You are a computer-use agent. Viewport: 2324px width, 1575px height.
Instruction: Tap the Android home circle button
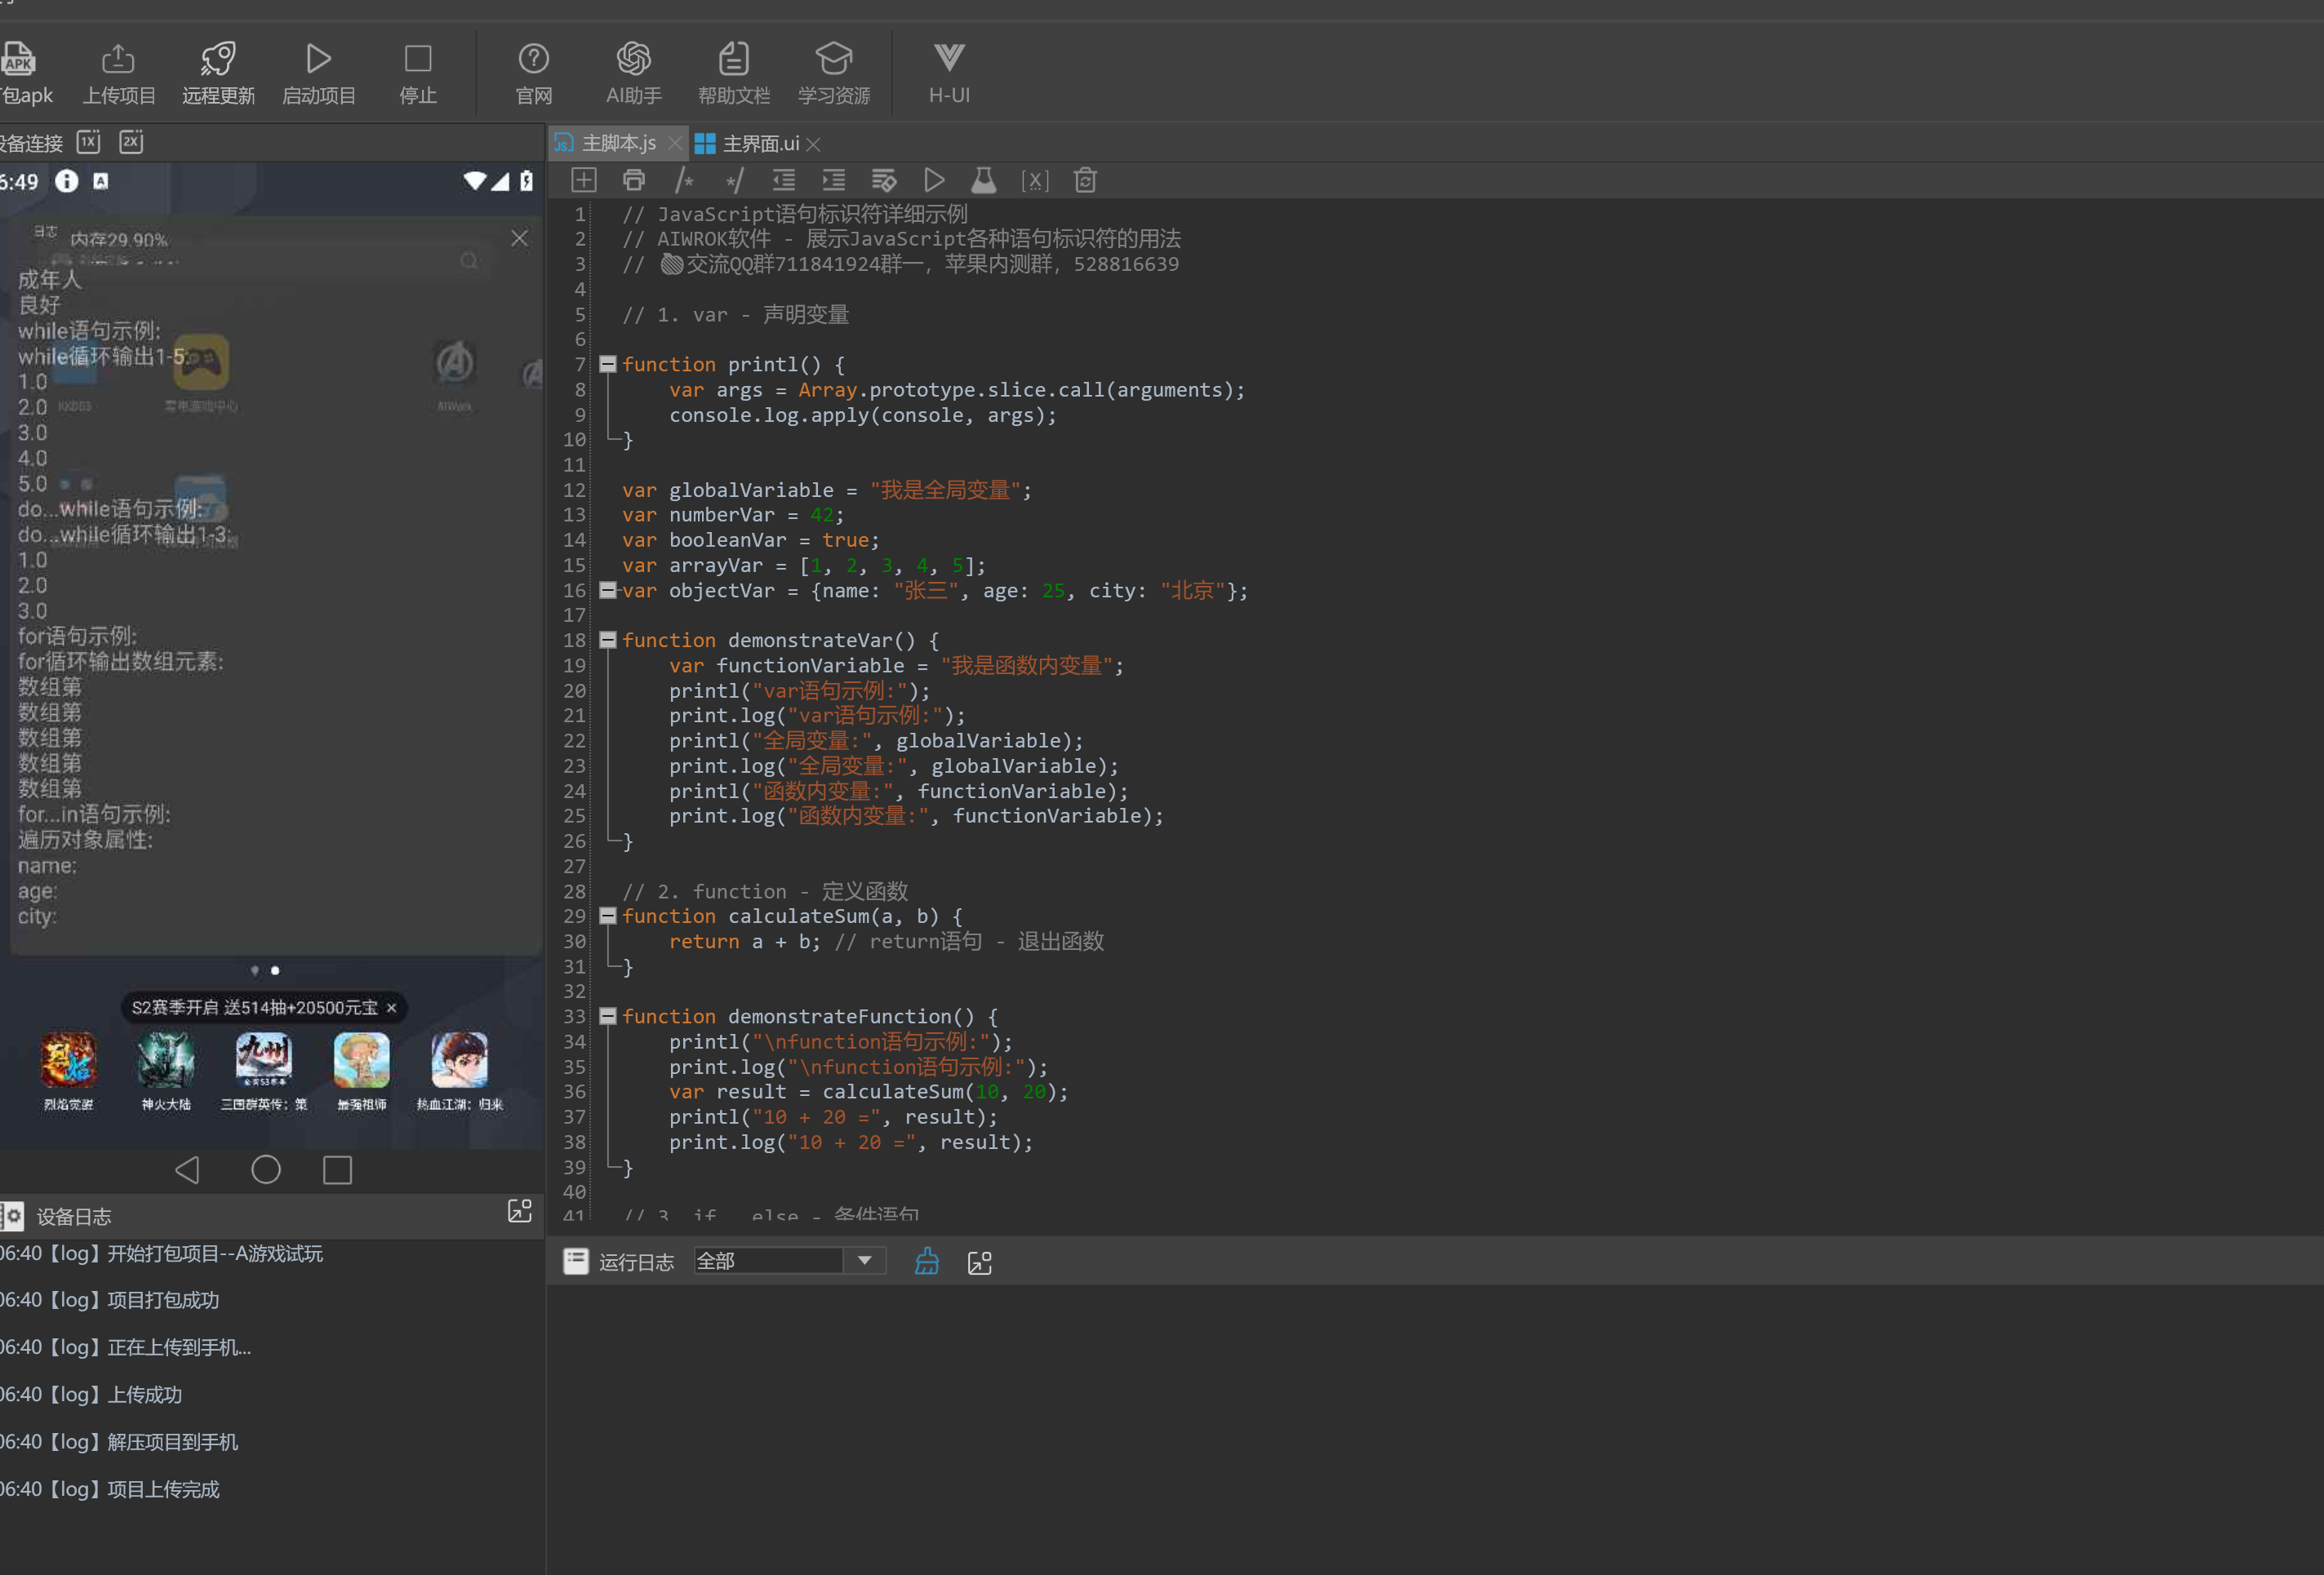265,1170
